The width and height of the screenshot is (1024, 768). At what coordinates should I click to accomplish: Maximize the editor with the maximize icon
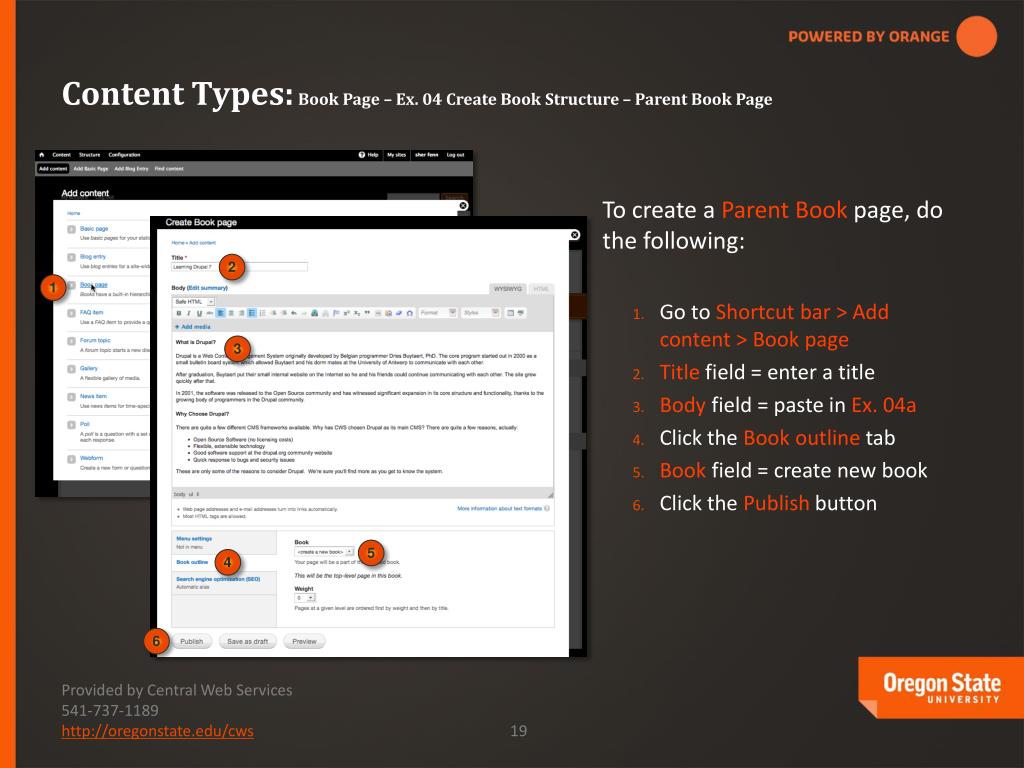[510, 313]
